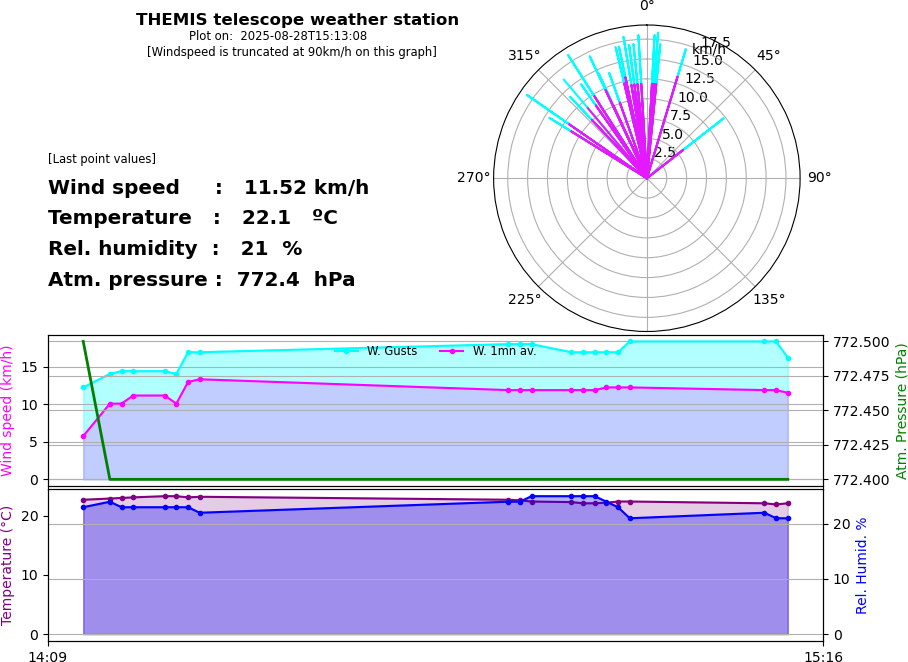This screenshot has height=662, width=908.
Task: Click the 0° label on polar plot
Action: 647,7
